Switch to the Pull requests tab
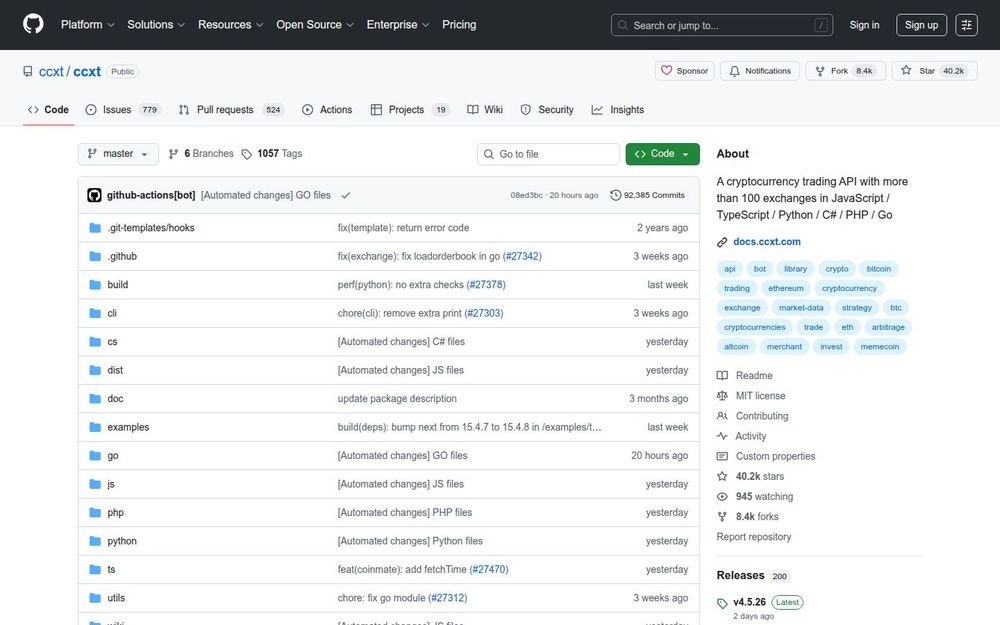The width and height of the screenshot is (1000, 625). click(x=231, y=110)
